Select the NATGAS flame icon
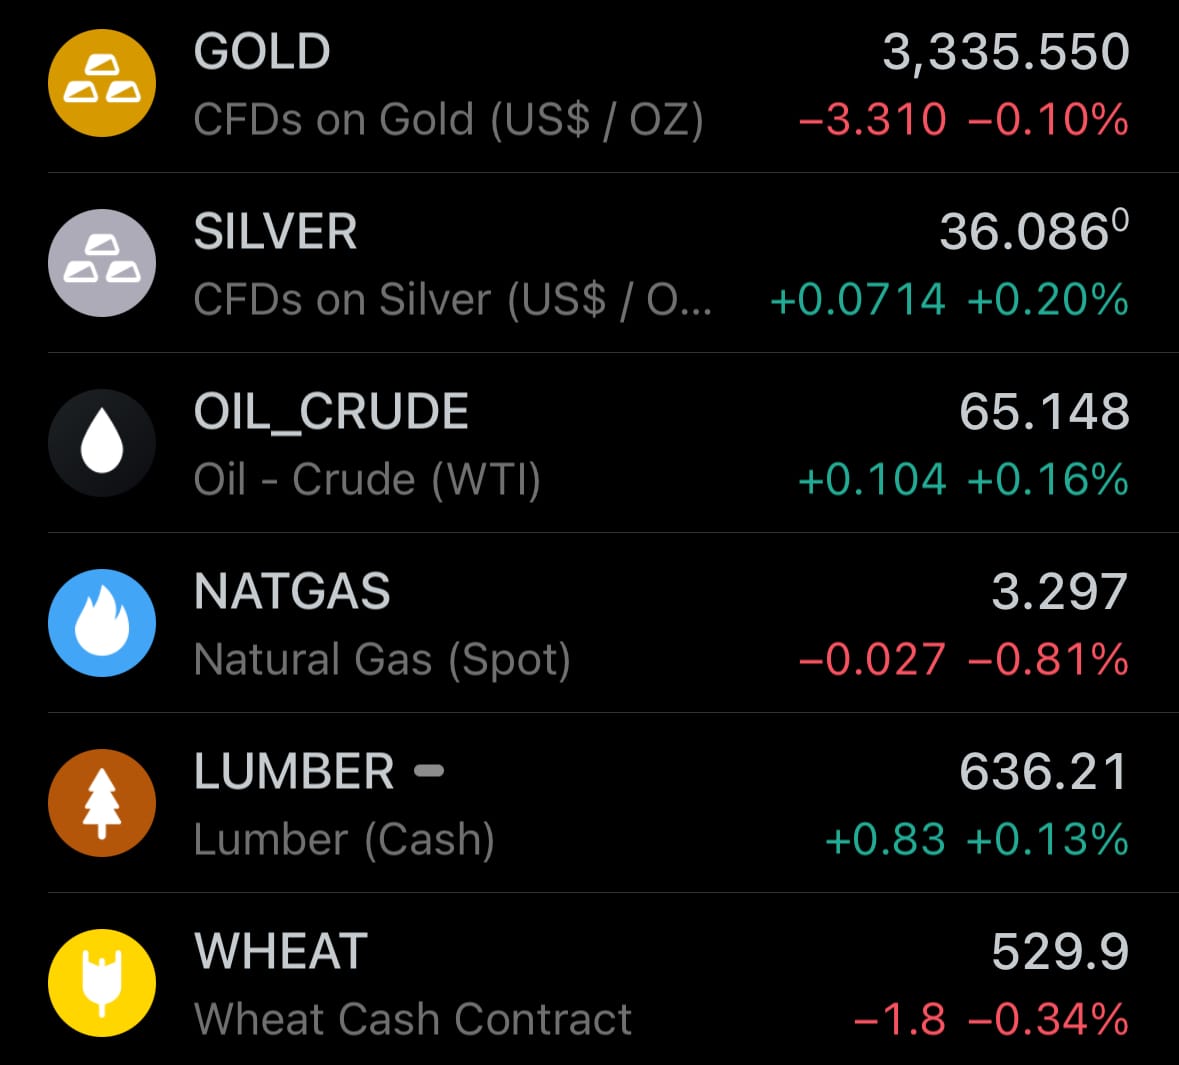This screenshot has height=1065, width=1179. pos(102,623)
